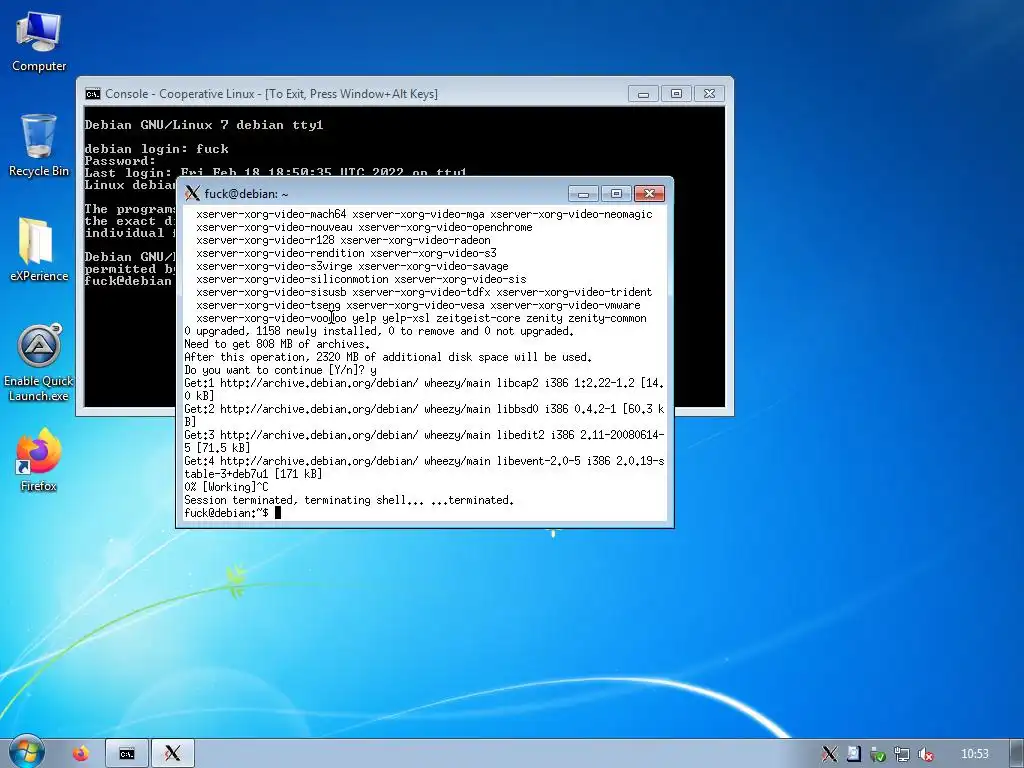1024x768 pixels.
Task: Minimize the fuck@debian xterm window
Action: [x=583, y=193]
